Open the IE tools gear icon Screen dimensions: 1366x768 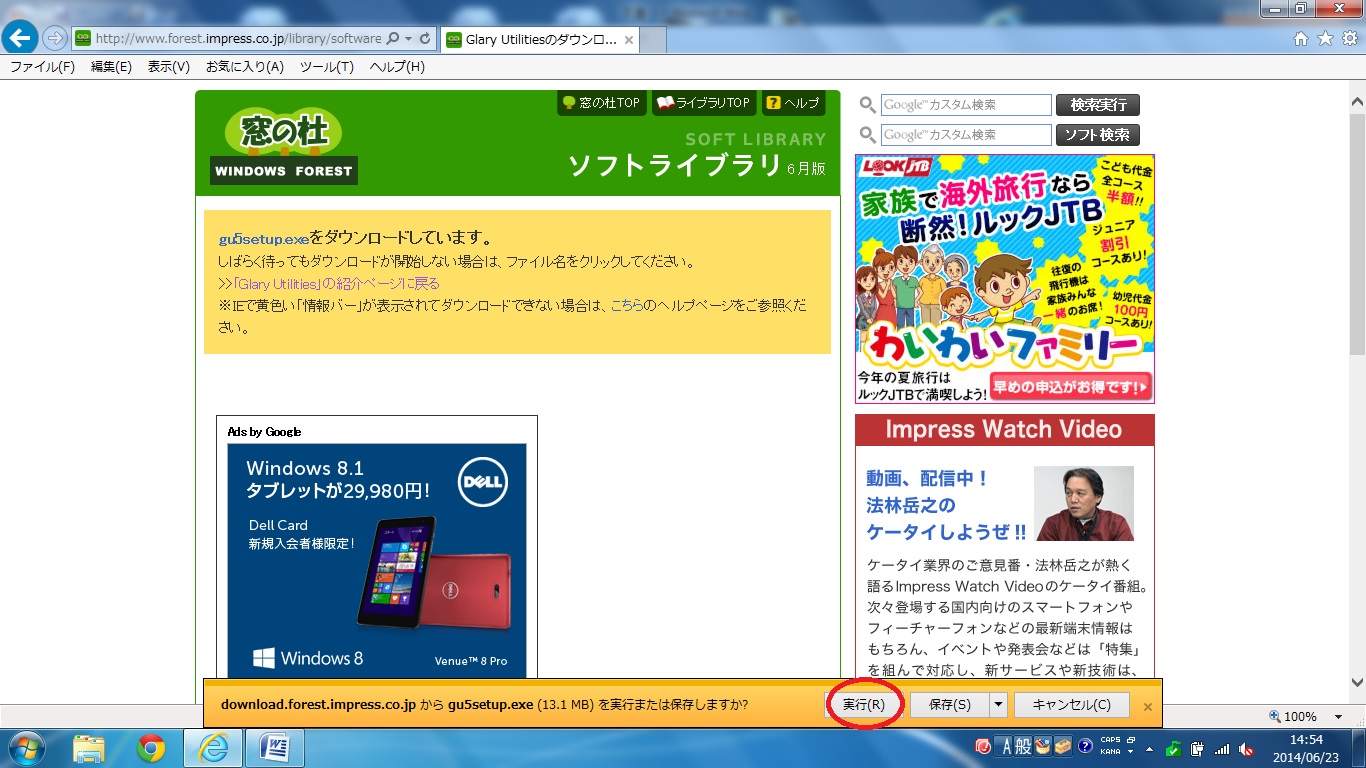click(1349, 39)
